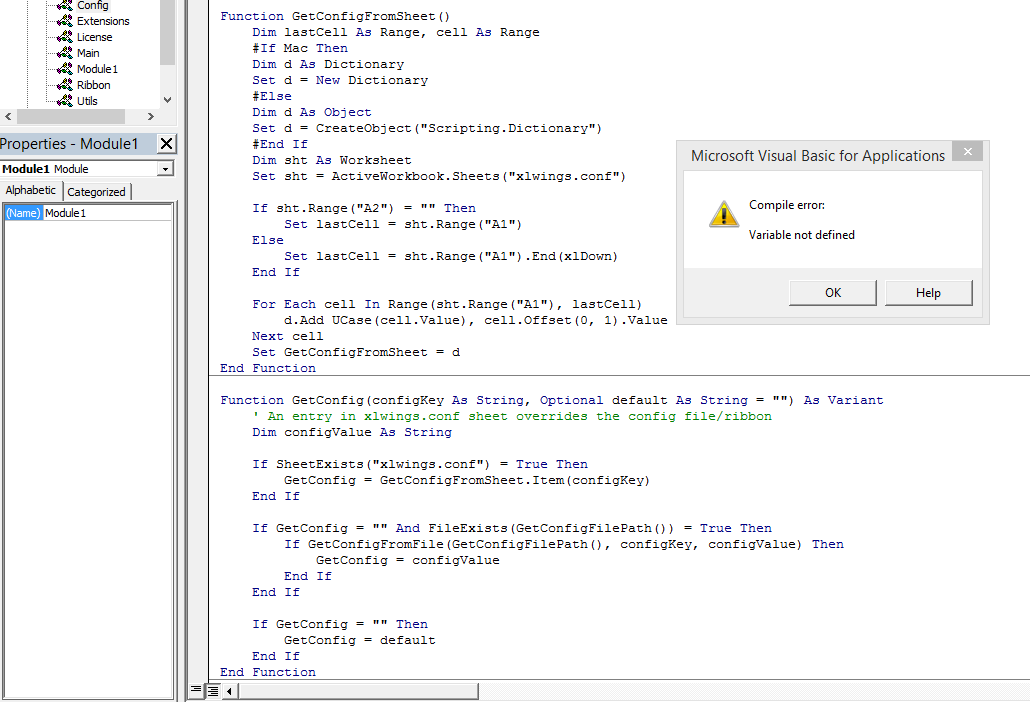Click the warning icon in error dialog
Image resolution: width=1030 pixels, height=702 pixels.
(x=724, y=214)
